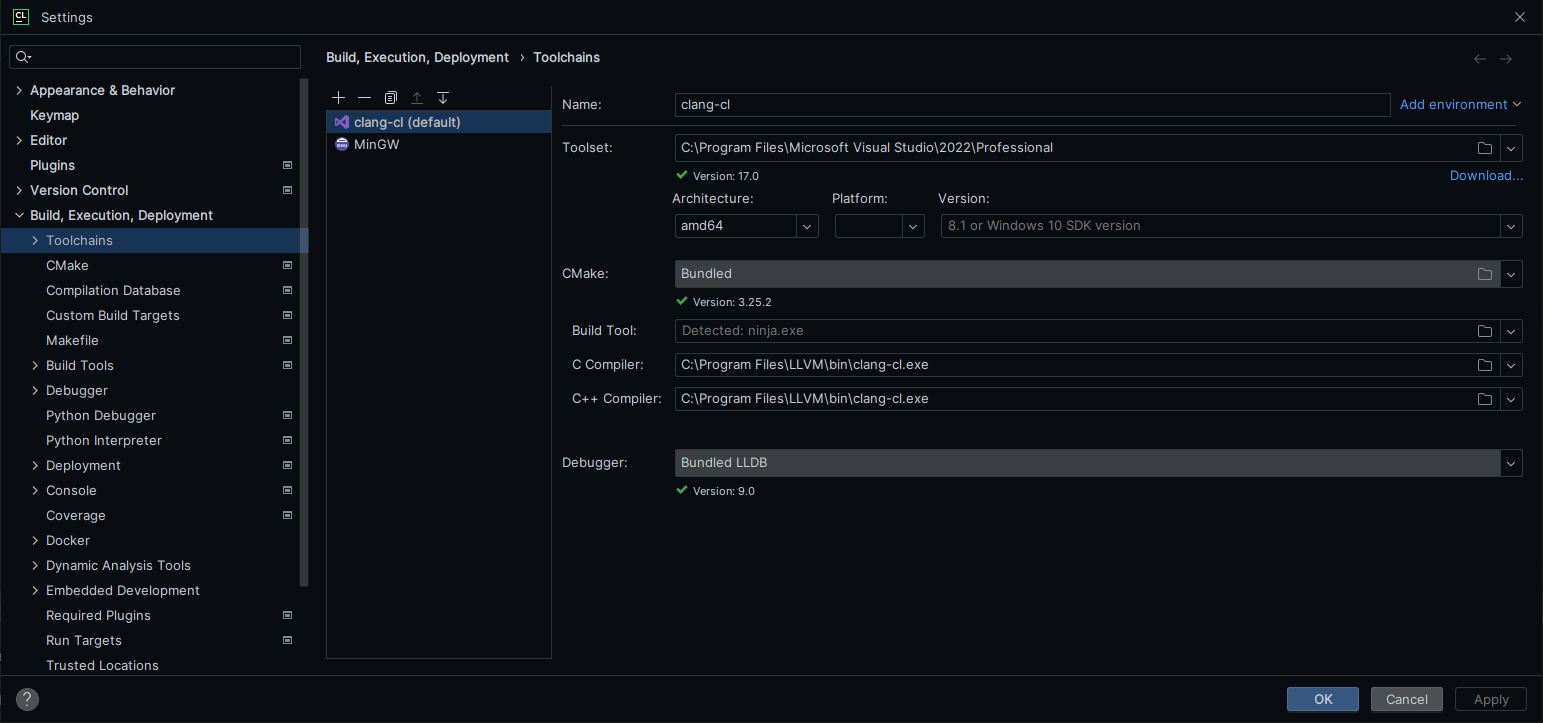Duplicate clang-cl toolchain with the copy icon
1543x723 pixels.
tap(390, 97)
